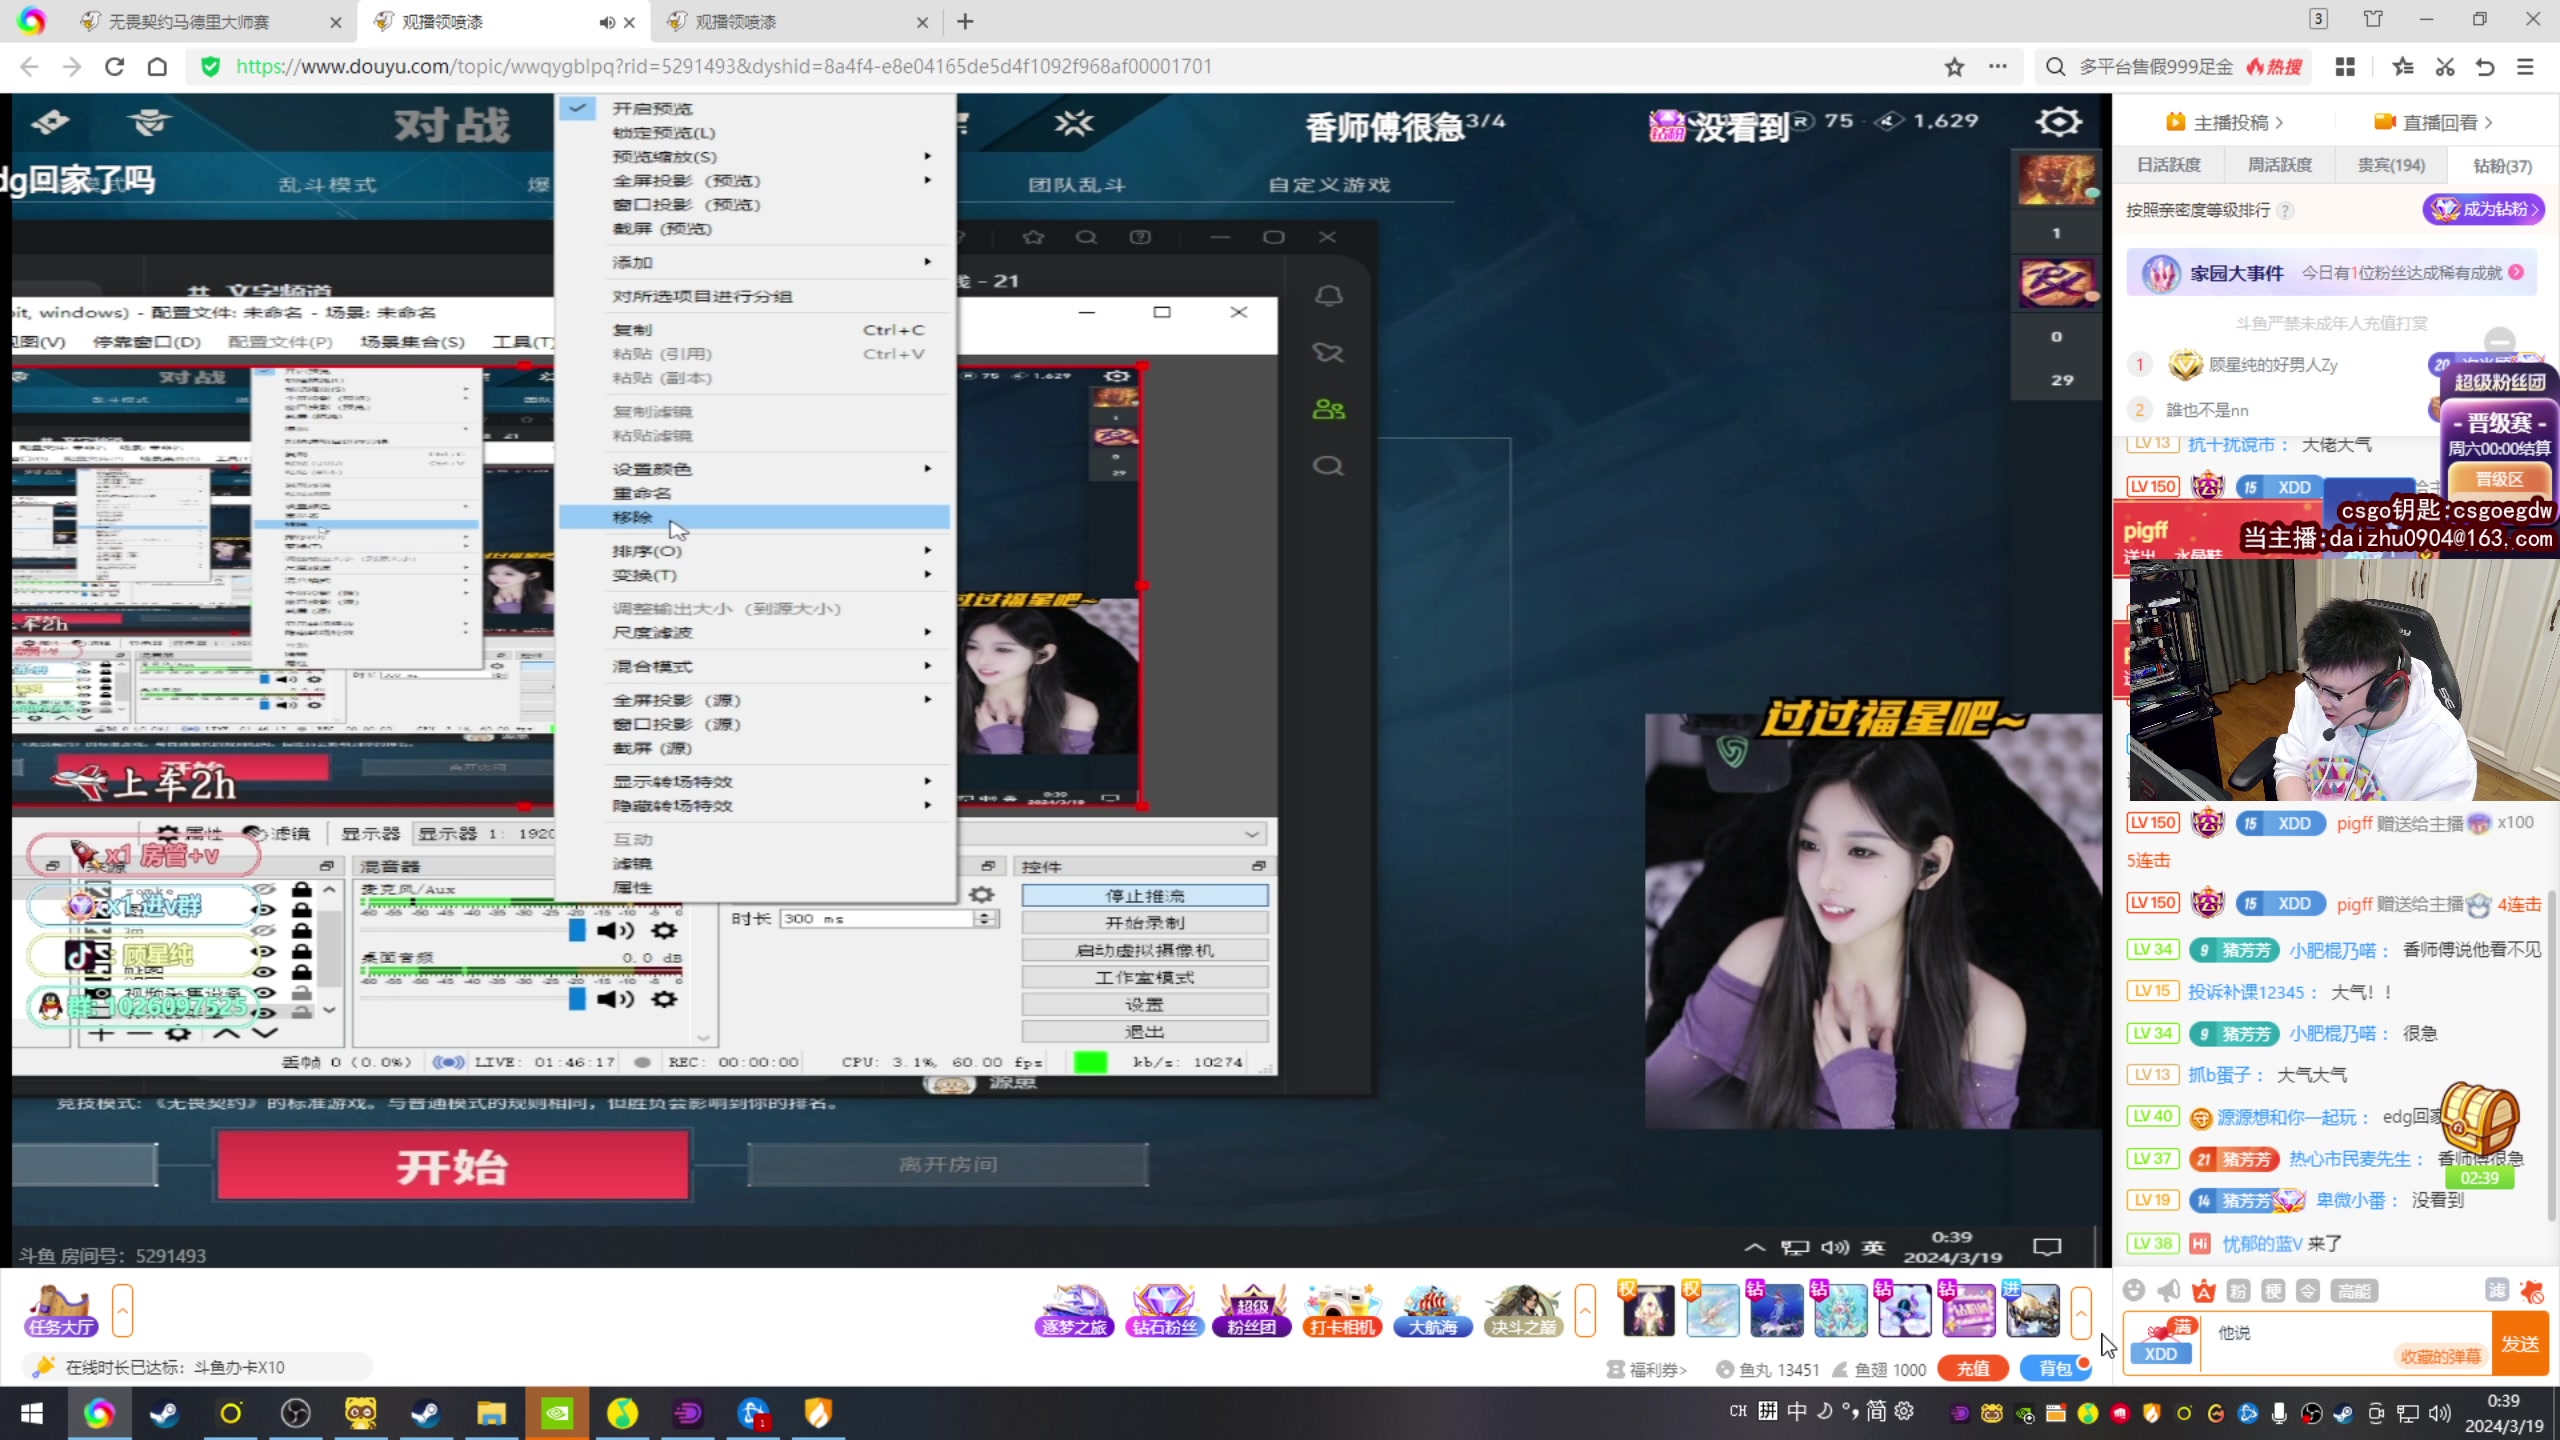The height and width of the screenshot is (1440, 2560).
Task: Open the XDD fan badge selector
Action: (x=2161, y=1342)
